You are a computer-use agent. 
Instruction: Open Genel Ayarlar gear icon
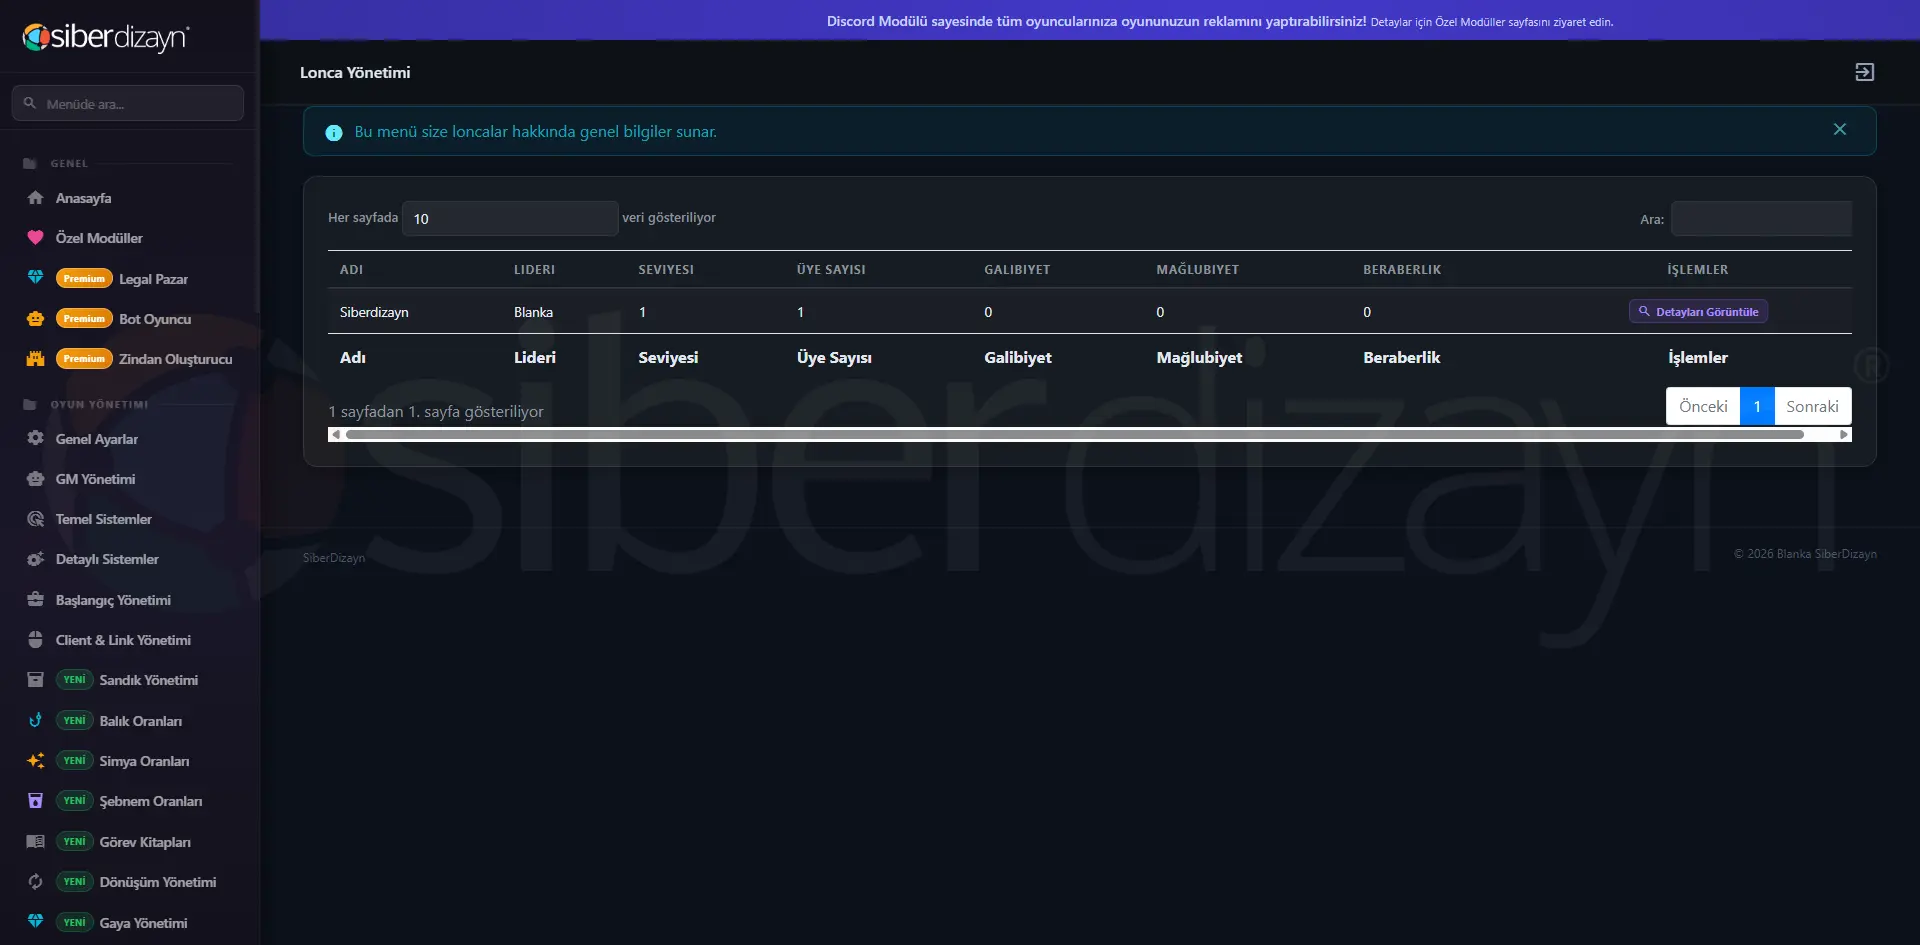[x=35, y=439]
